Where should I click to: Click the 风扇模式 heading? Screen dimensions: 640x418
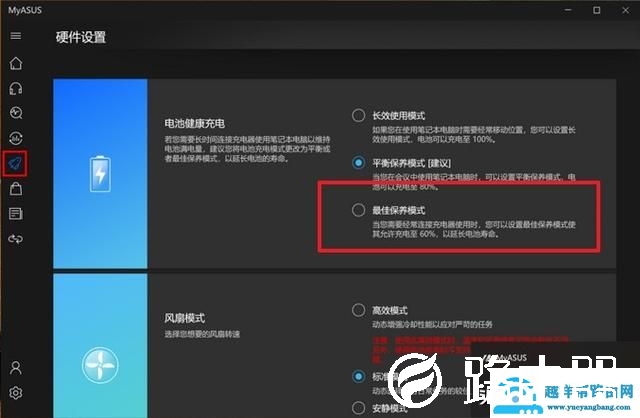point(184,318)
